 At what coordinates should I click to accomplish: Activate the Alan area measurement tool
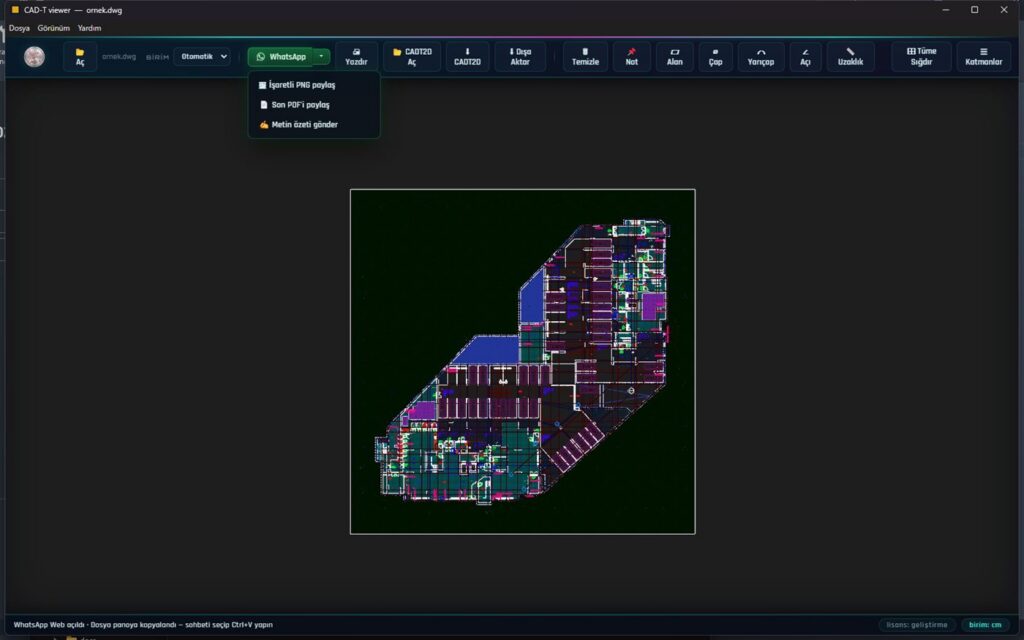(x=675, y=57)
